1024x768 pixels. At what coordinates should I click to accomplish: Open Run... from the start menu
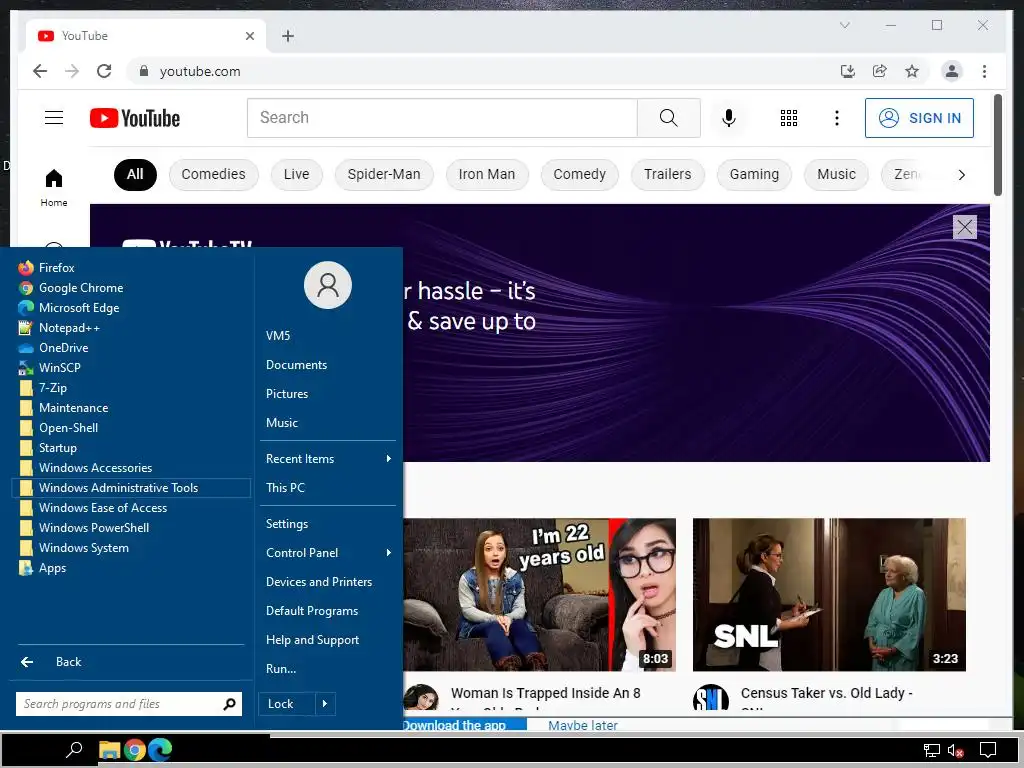click(x=328, y=669)
